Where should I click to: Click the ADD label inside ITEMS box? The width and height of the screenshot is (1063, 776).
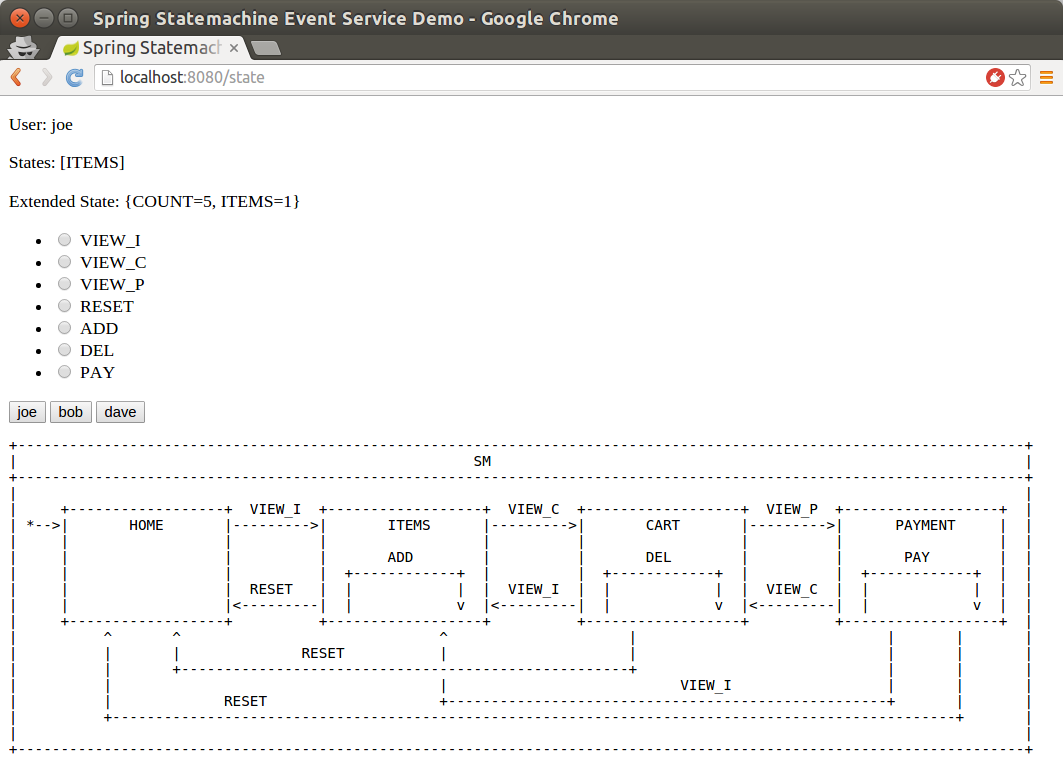click(400, 557)
